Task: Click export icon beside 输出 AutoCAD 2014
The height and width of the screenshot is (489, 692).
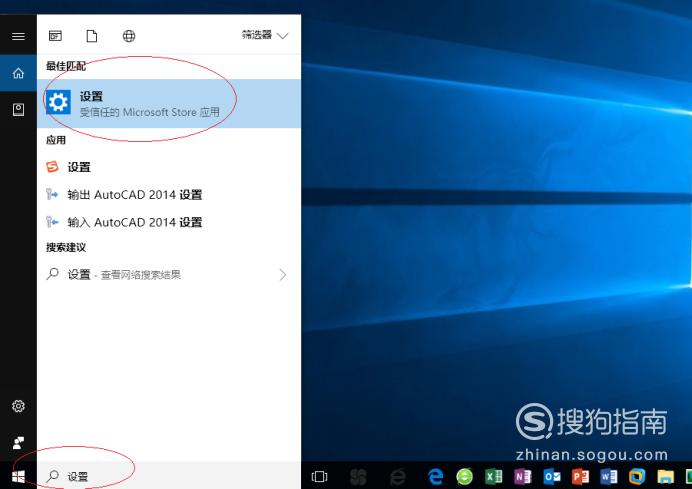Action: click(52, 194)
